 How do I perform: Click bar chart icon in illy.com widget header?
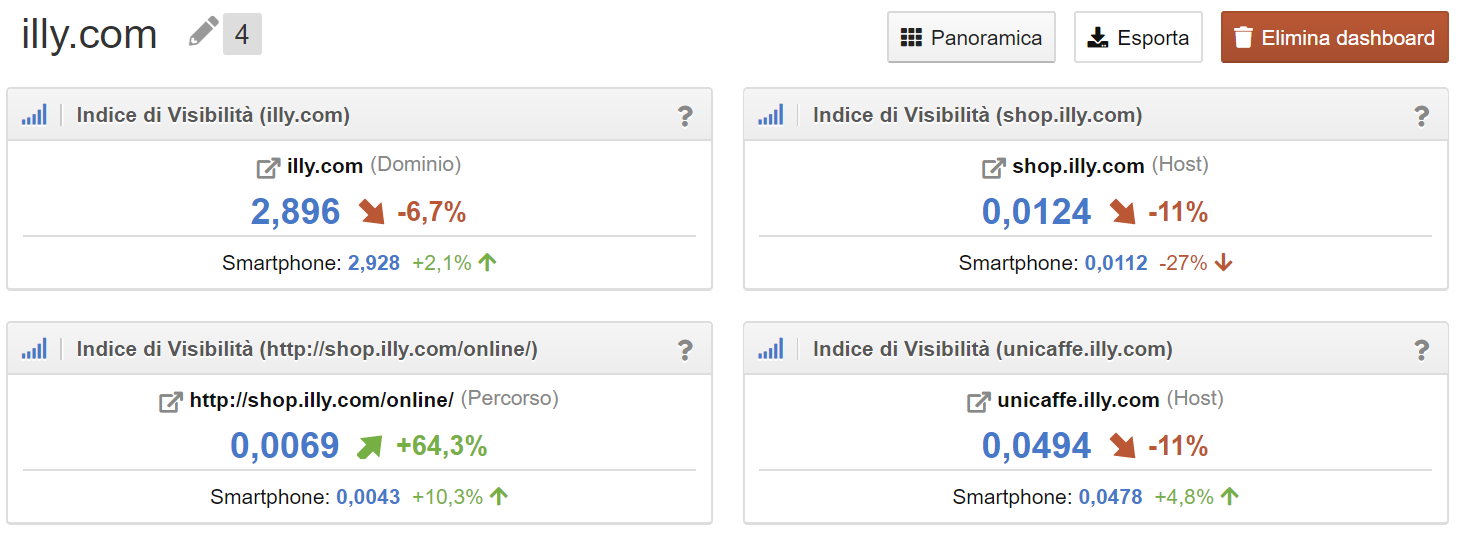click(34, 115)
